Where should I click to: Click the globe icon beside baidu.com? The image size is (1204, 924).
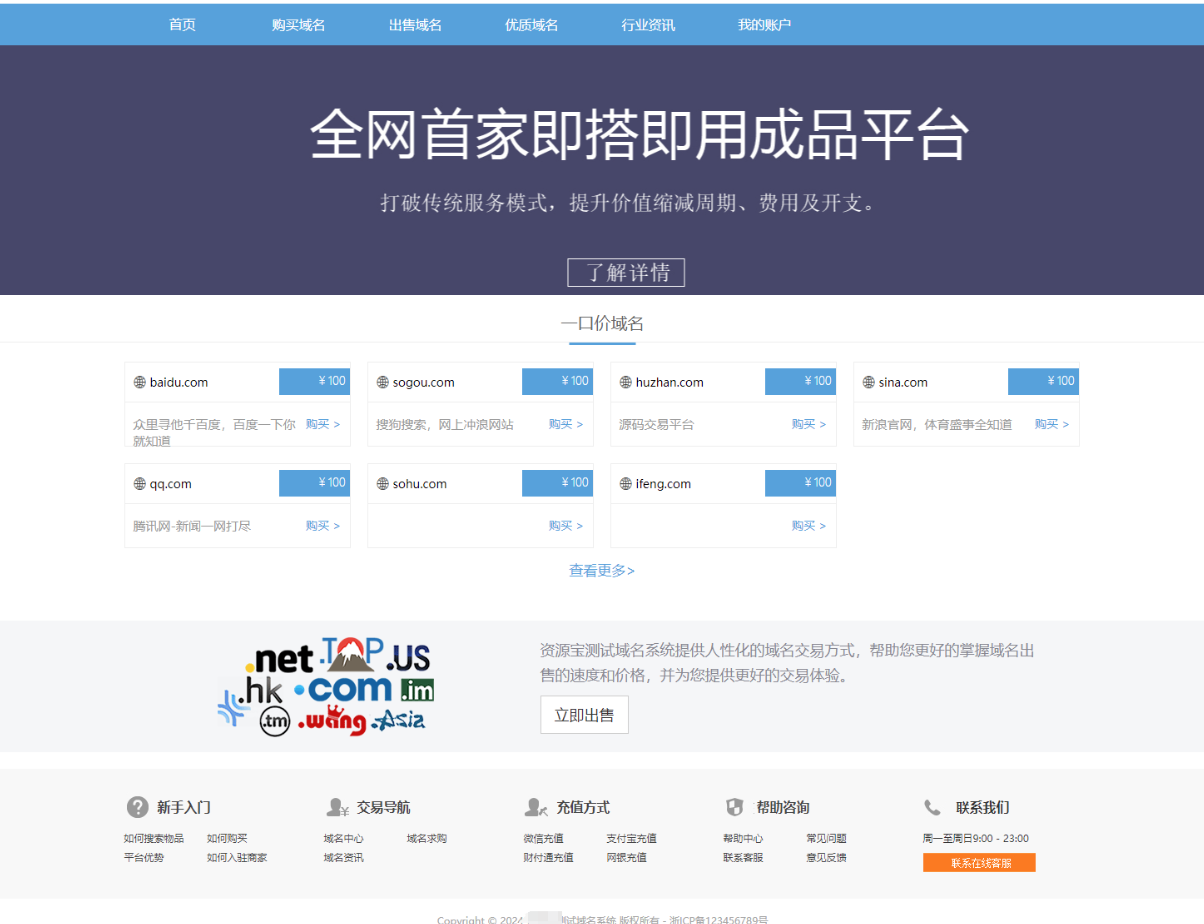click(142, 381)
